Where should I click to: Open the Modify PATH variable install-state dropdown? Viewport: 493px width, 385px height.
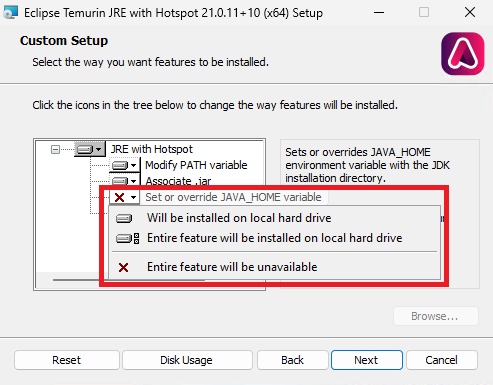pyautogui.click(x=125, y=165)
